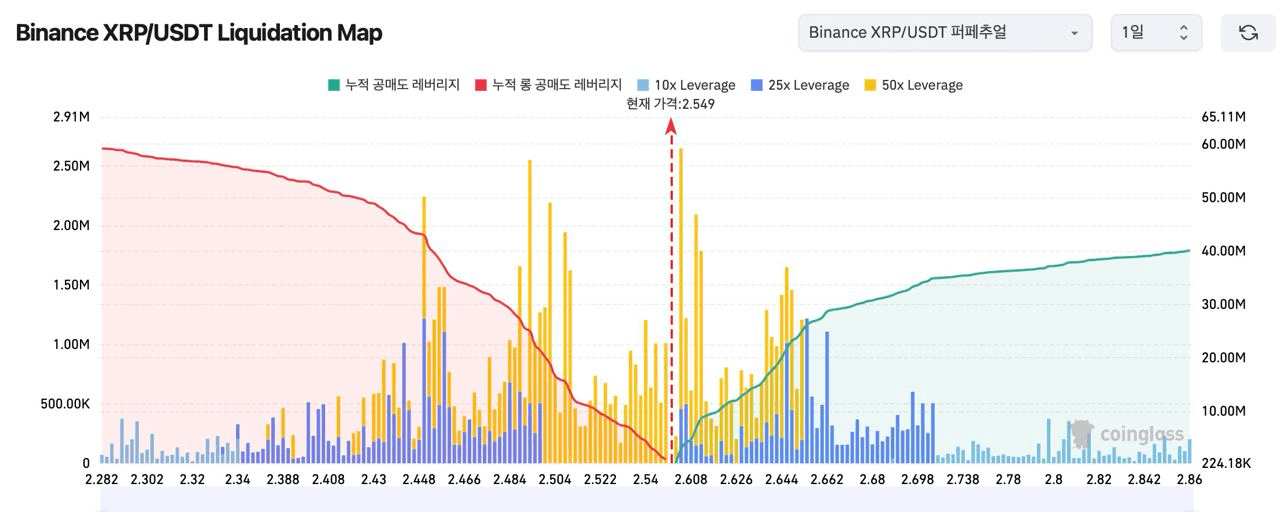Screen dimensions: 1280x512
Task: Click the caret arrow in the pair dropdown
Action: point(1074,33)
